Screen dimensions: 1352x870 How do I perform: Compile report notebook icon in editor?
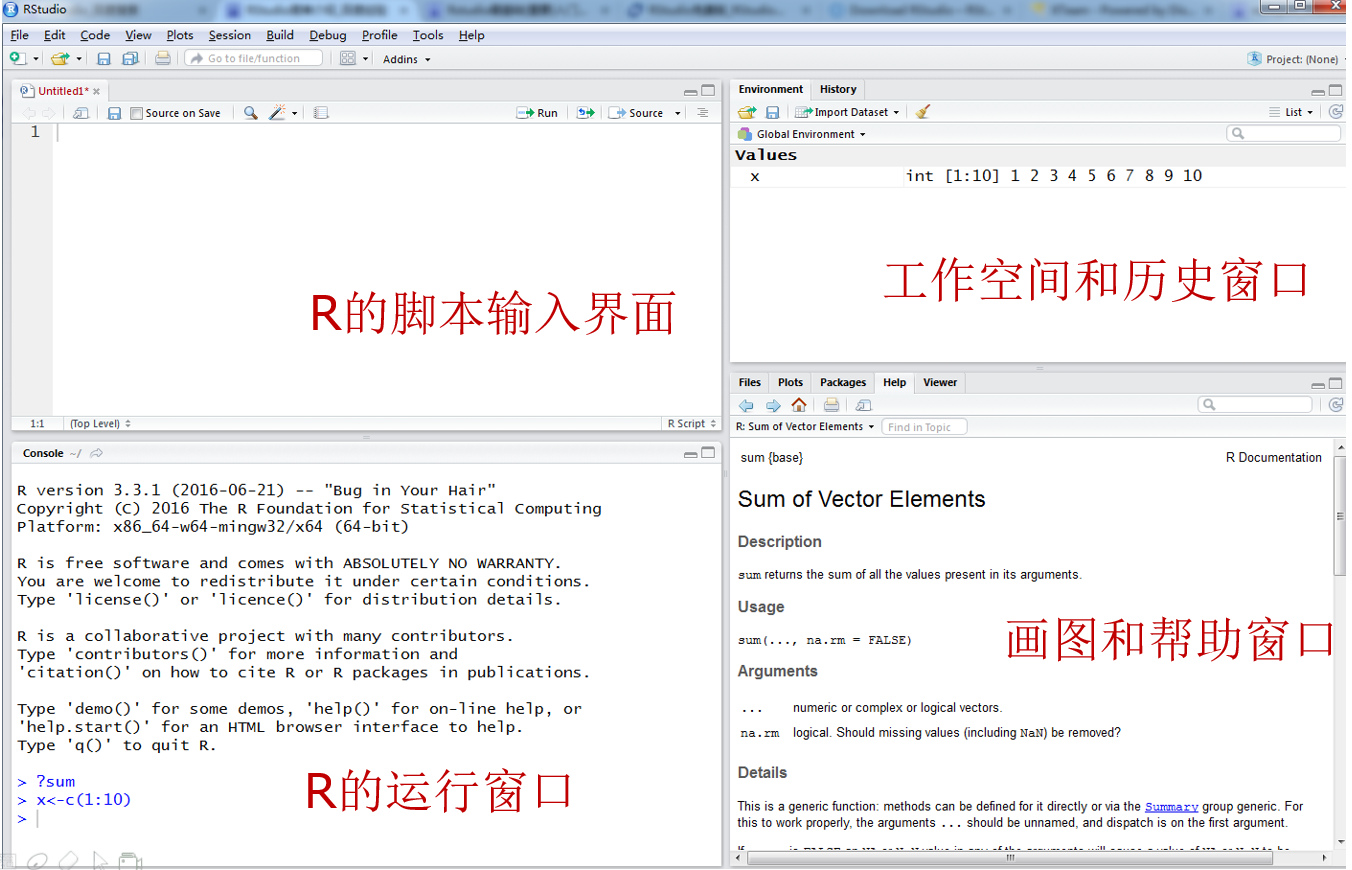[320, 113]
